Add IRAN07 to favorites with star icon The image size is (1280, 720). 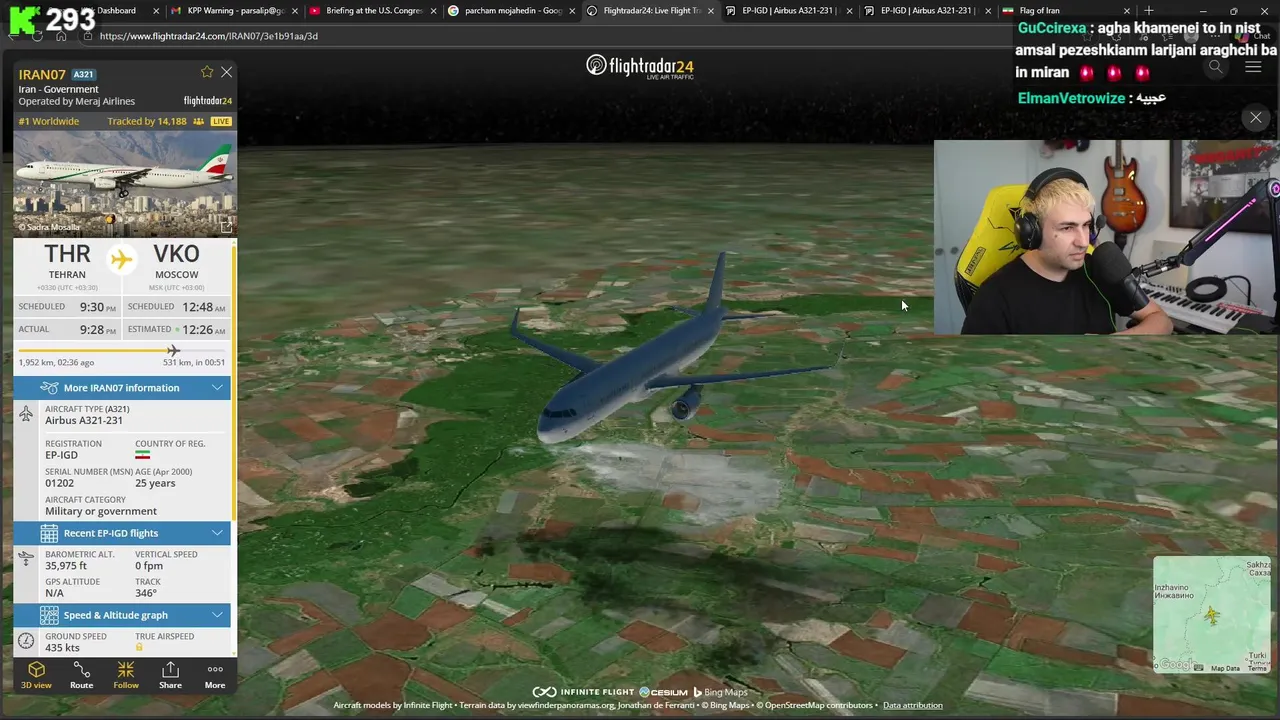[x=207, y=72]
